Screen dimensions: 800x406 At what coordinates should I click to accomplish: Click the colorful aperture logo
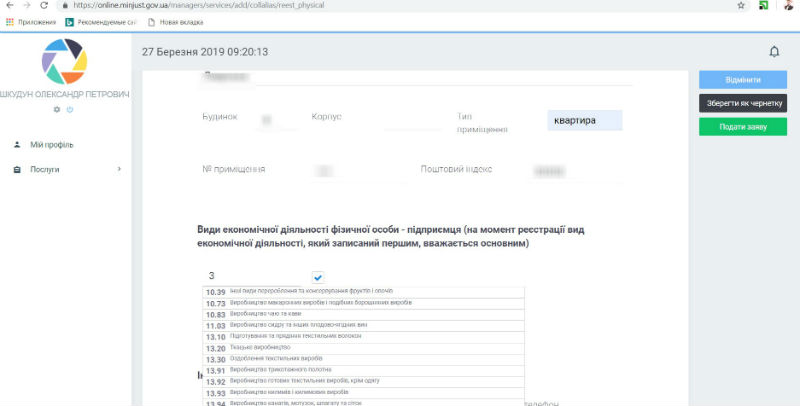pyautogui.click(x=64, y=61)
